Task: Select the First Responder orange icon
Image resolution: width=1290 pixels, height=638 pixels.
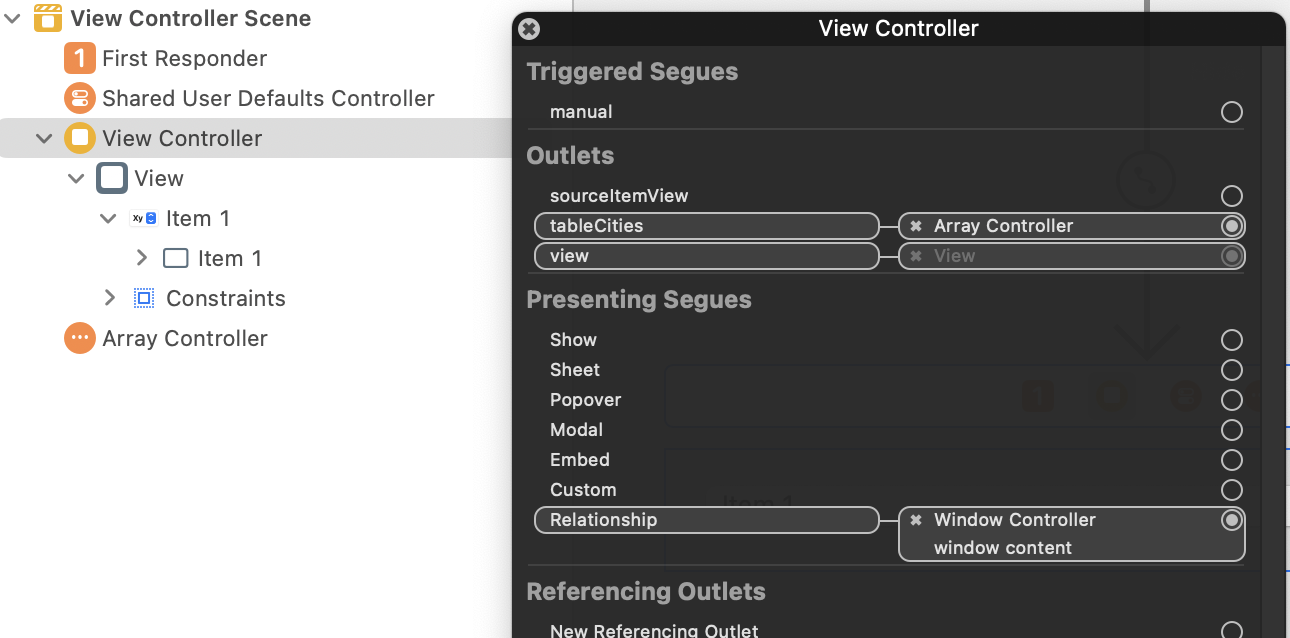Action: click(x=80, y=58)
